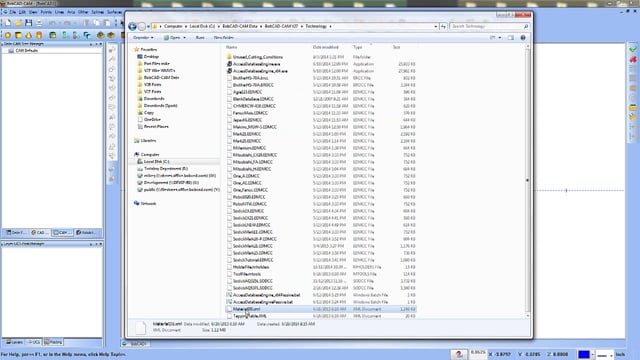Click the file list vertical scrollbar
Image resolution: width=640 pixels, height=360 pixels.
click(x=527, y=180)
